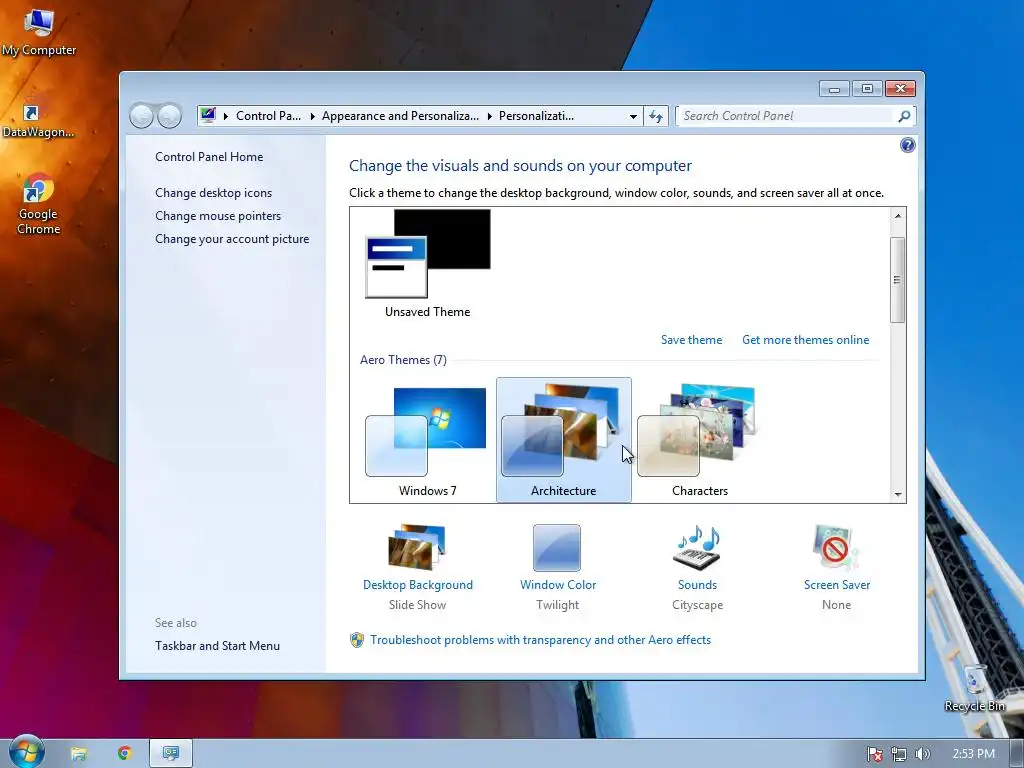
Task: Open Taskbar and Start Menu link
Action: click(x=217, y=646)
